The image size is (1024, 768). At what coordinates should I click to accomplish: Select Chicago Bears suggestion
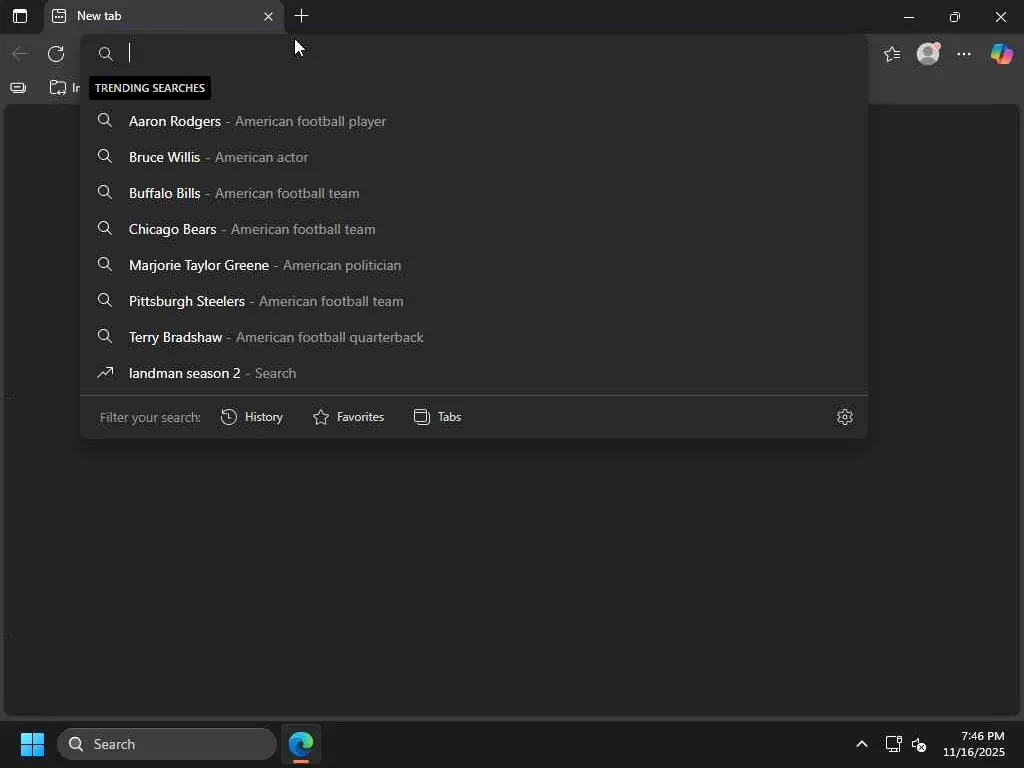click(473, 229)
